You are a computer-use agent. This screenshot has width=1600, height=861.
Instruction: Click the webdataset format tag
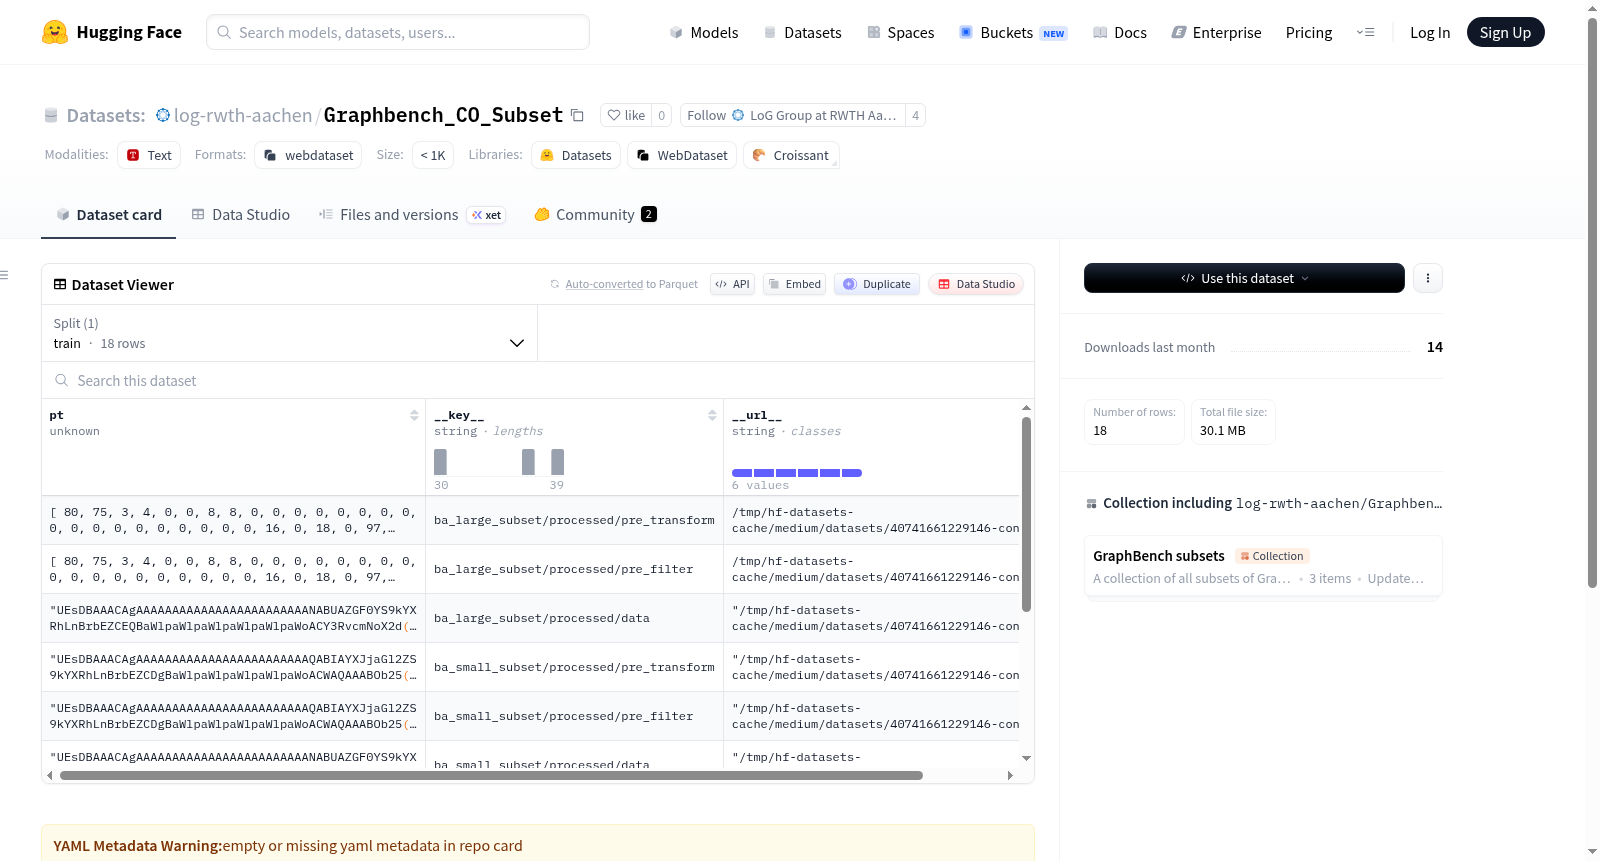coord(309,155)
